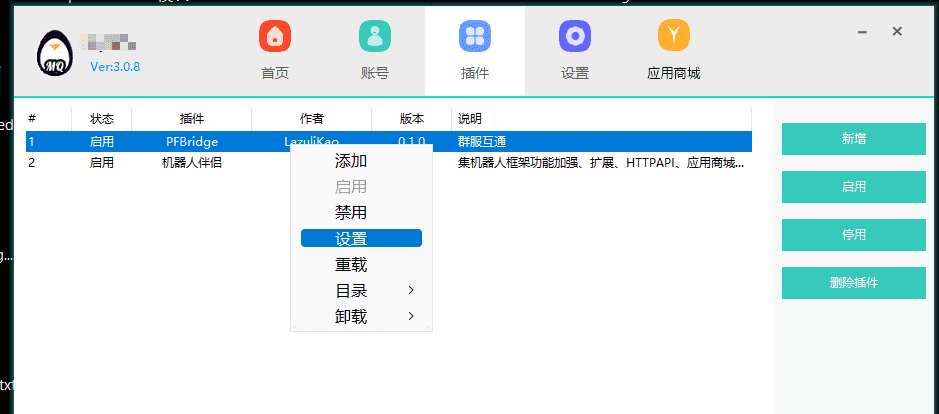The height and width of the screenshot is (414, 939).
Task: Open the 设置 settings icon in top bar
Action: coord(575,36)
